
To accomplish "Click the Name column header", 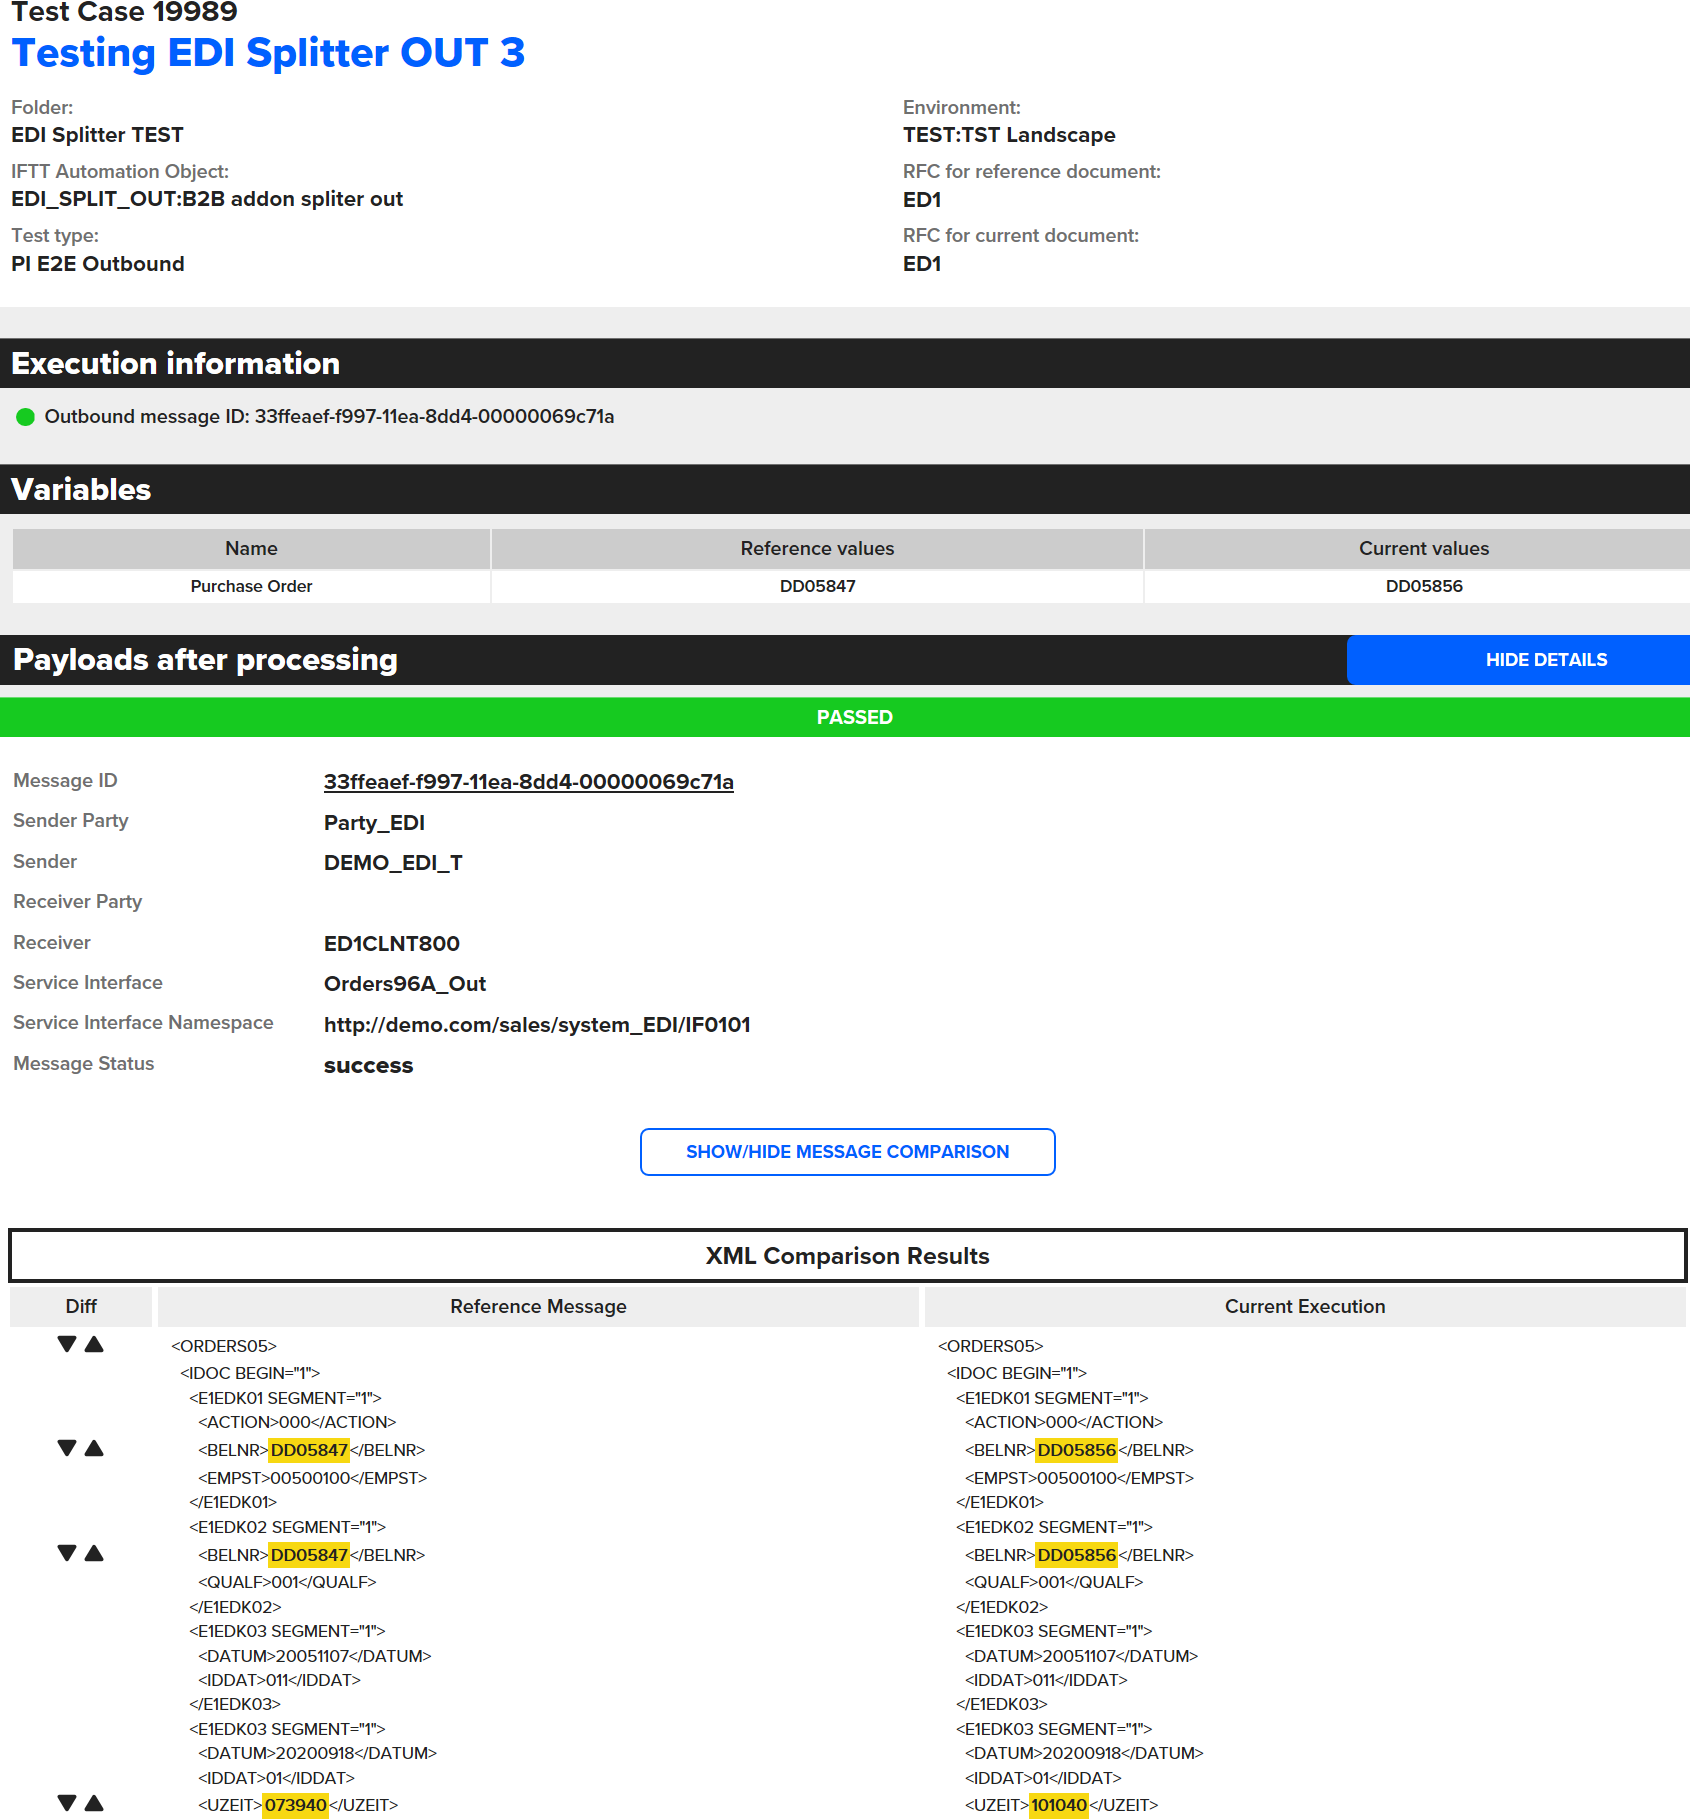I will tap(251, 548).
